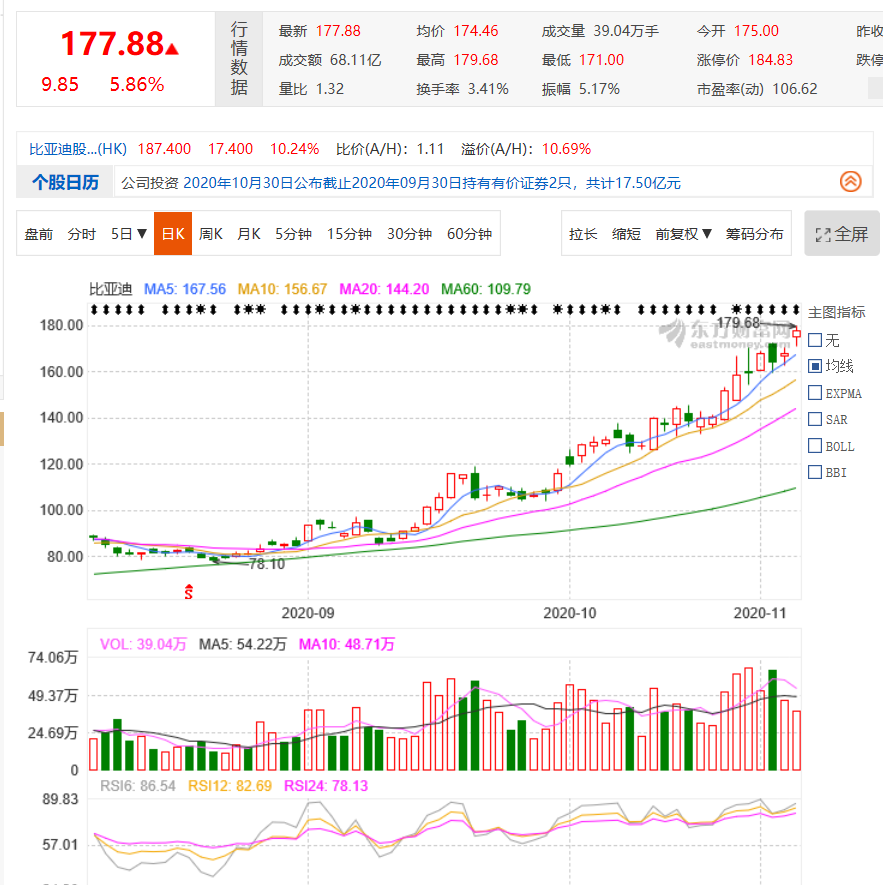Viewport: 883px width, 885px height.
Task: Click the 2020-11 date axis label
Action: coord(759,613)
